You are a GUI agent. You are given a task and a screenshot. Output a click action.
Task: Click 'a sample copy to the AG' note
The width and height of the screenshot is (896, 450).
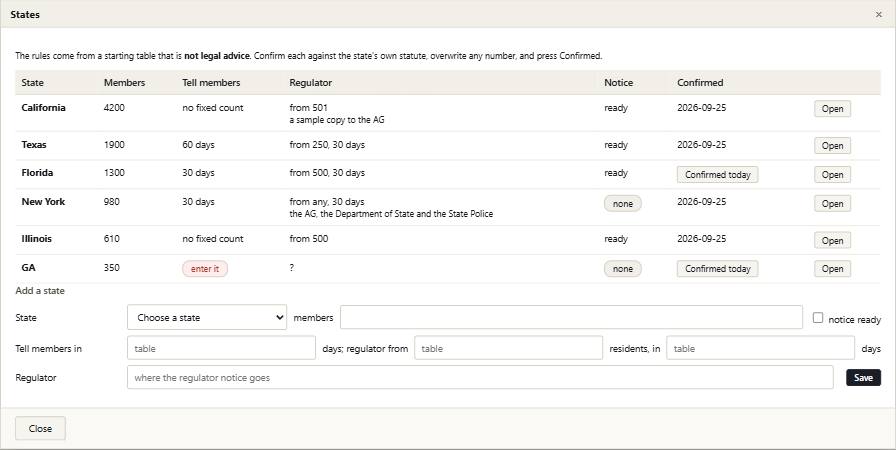pyautogui.click(x=337, y=120)
